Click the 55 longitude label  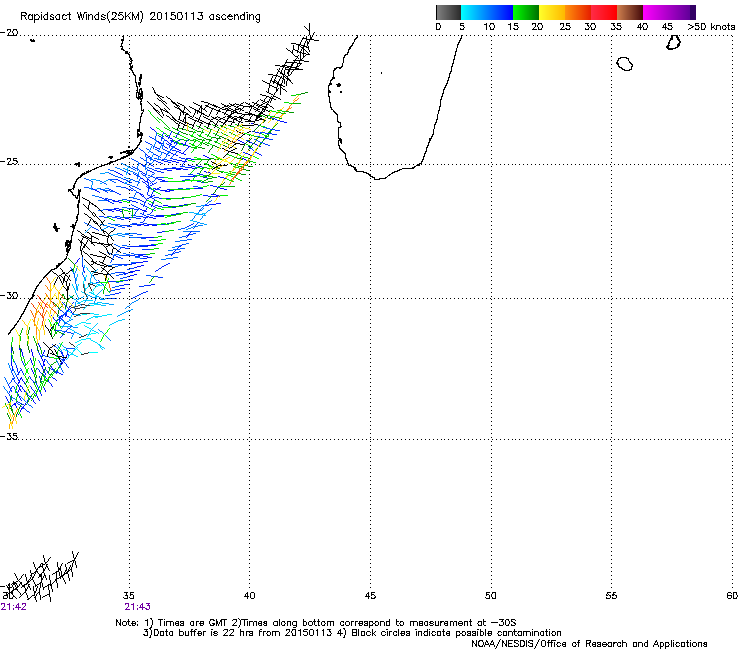tap(611, 596)
